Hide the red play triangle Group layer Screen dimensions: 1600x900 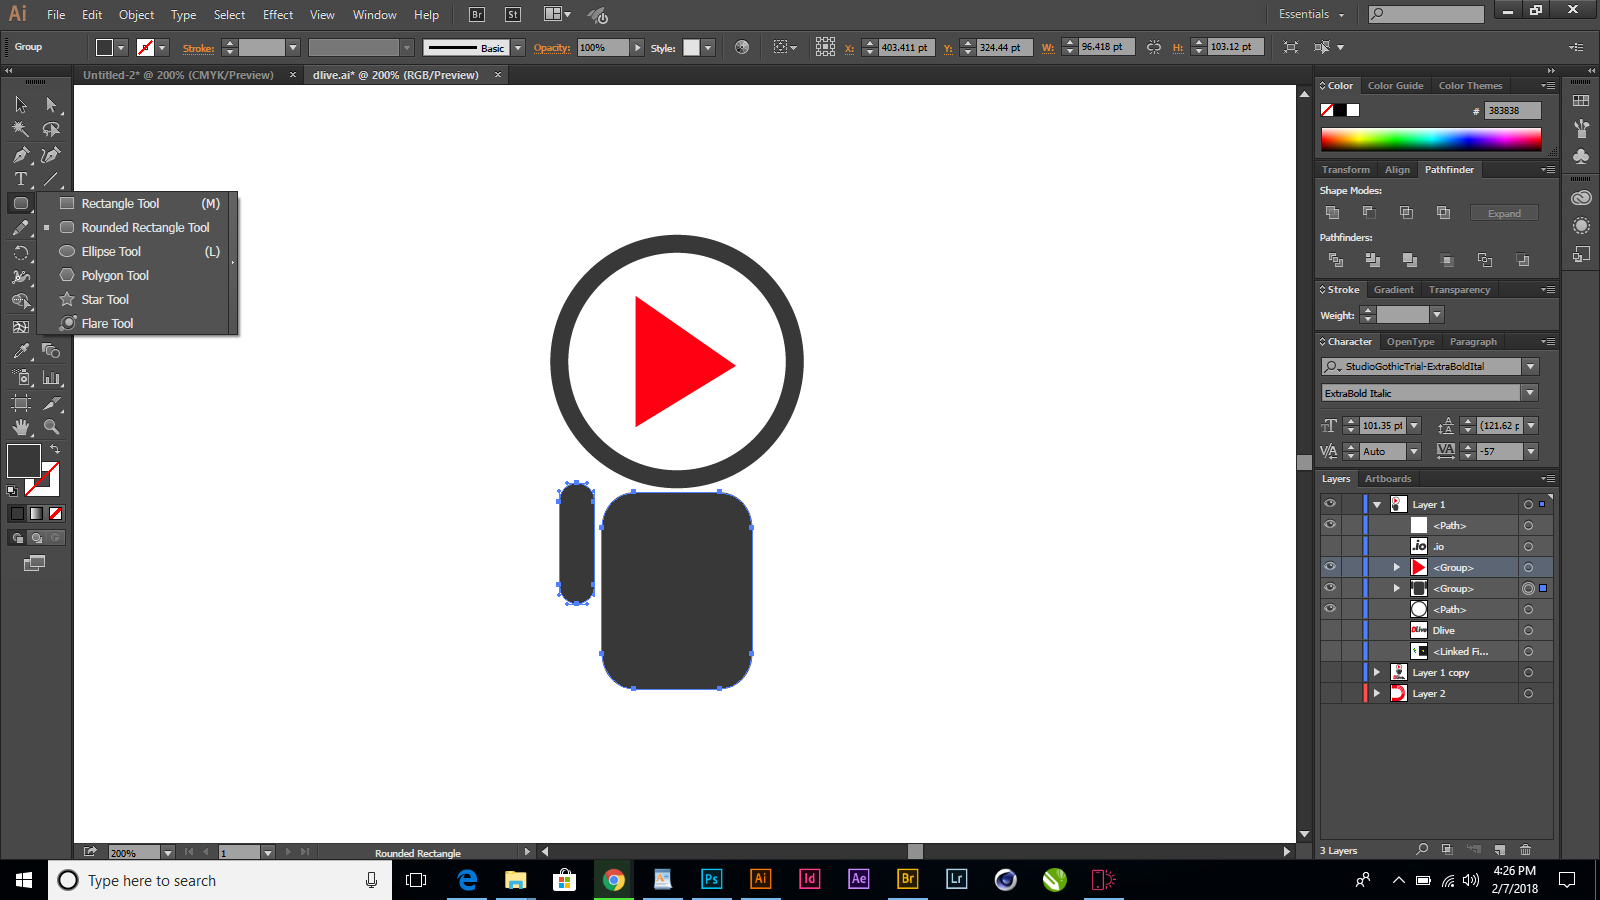click(x=1330, y=567)
